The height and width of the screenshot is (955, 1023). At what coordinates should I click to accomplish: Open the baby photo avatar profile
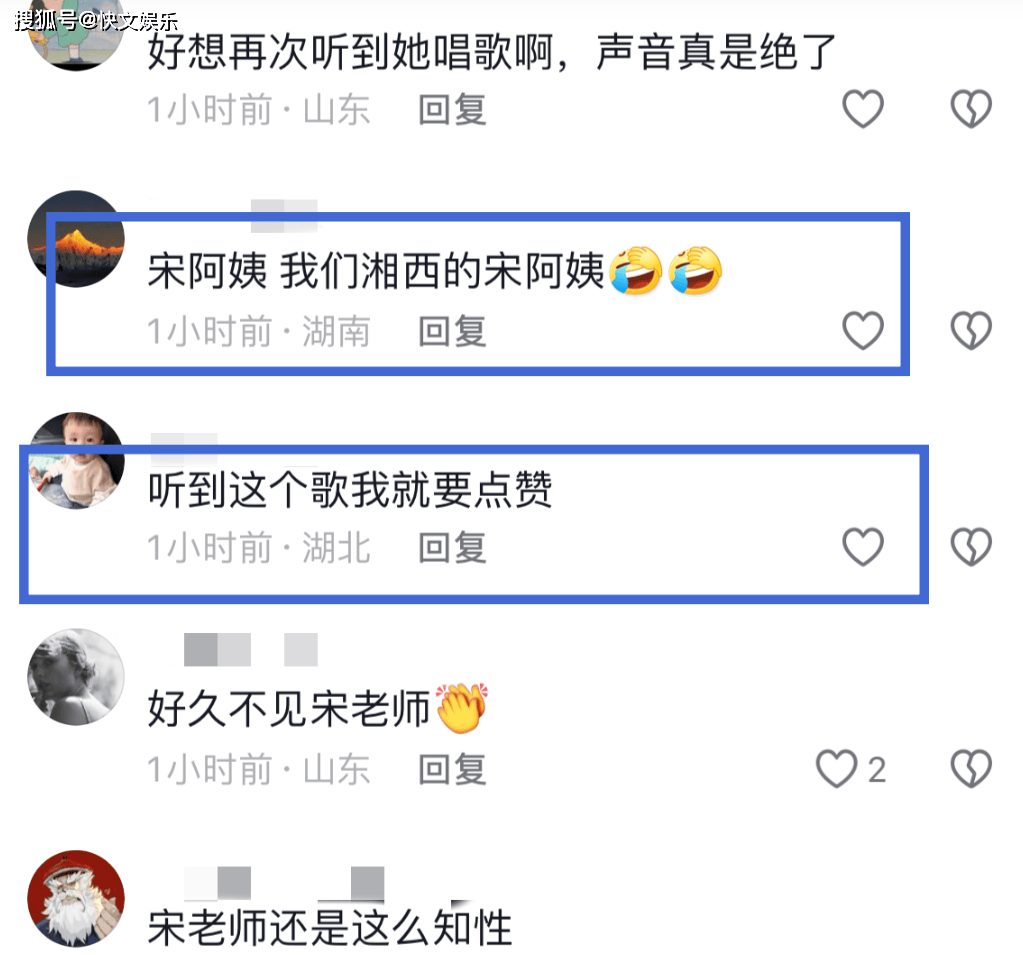click(76, 461)
